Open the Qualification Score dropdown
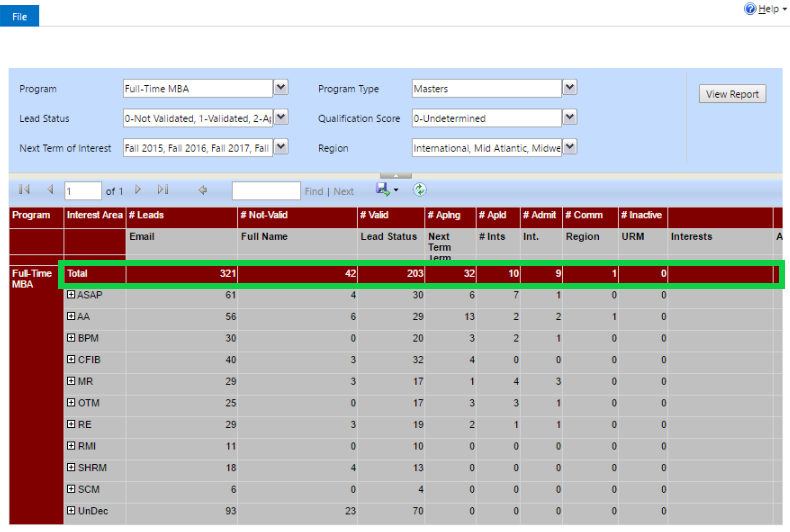Image resolution: width=790 pixels, height=532 pixels. click(x=569, y=118)
